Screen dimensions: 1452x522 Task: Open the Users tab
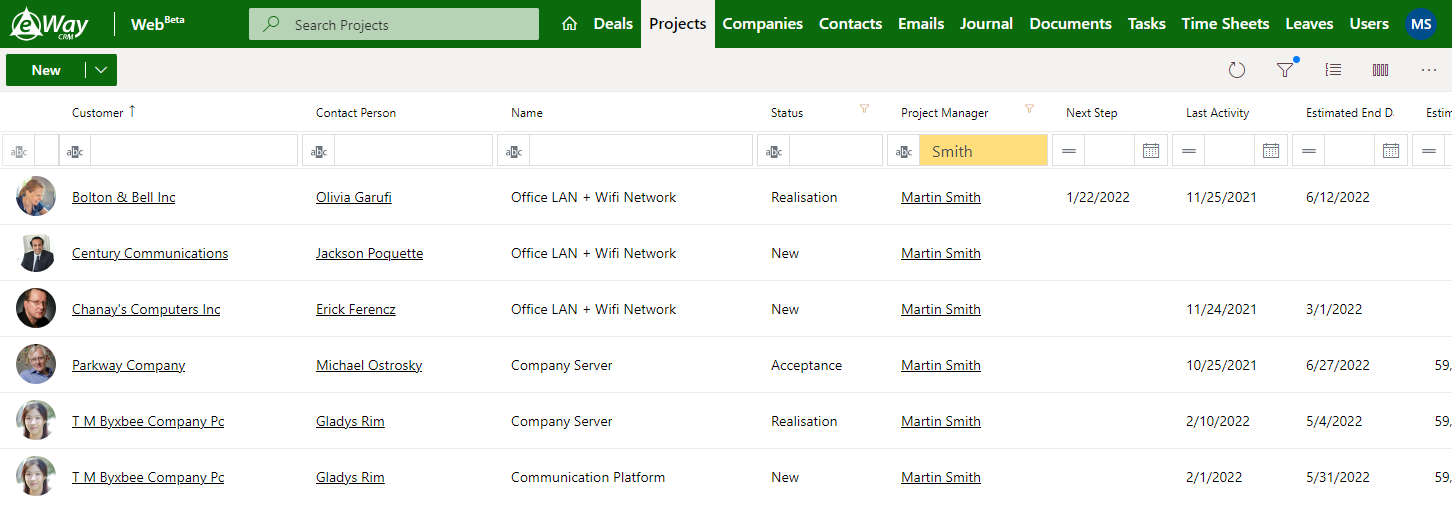[x=1369, y=24]
